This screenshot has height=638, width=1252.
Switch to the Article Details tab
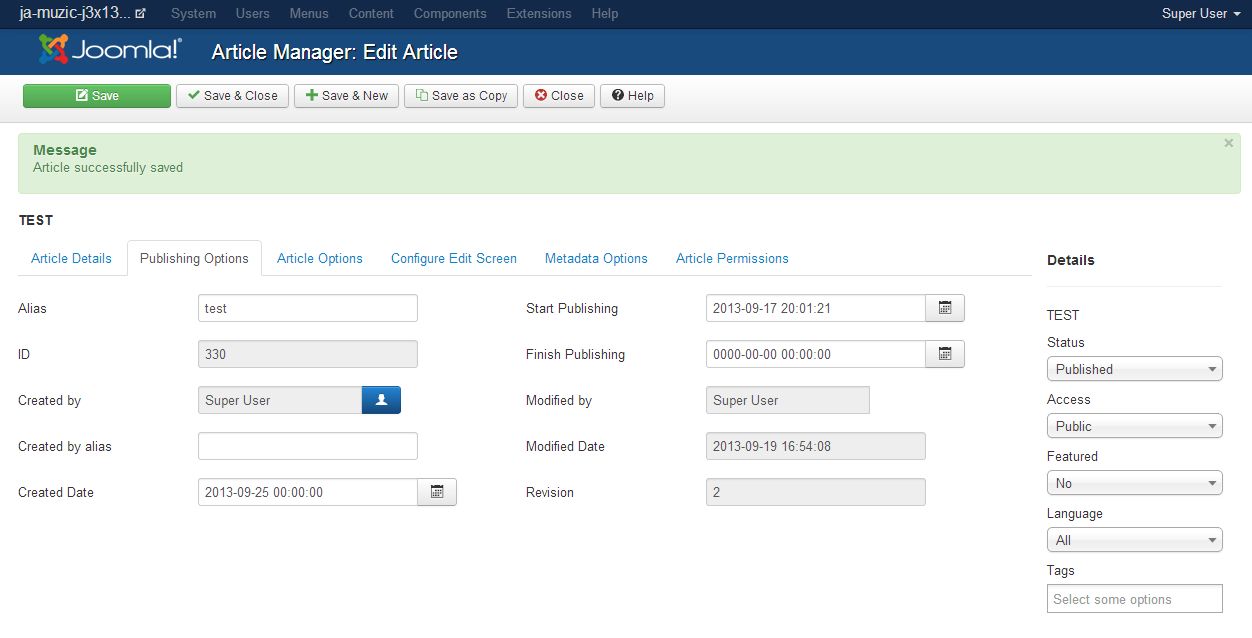click(71, 258)
